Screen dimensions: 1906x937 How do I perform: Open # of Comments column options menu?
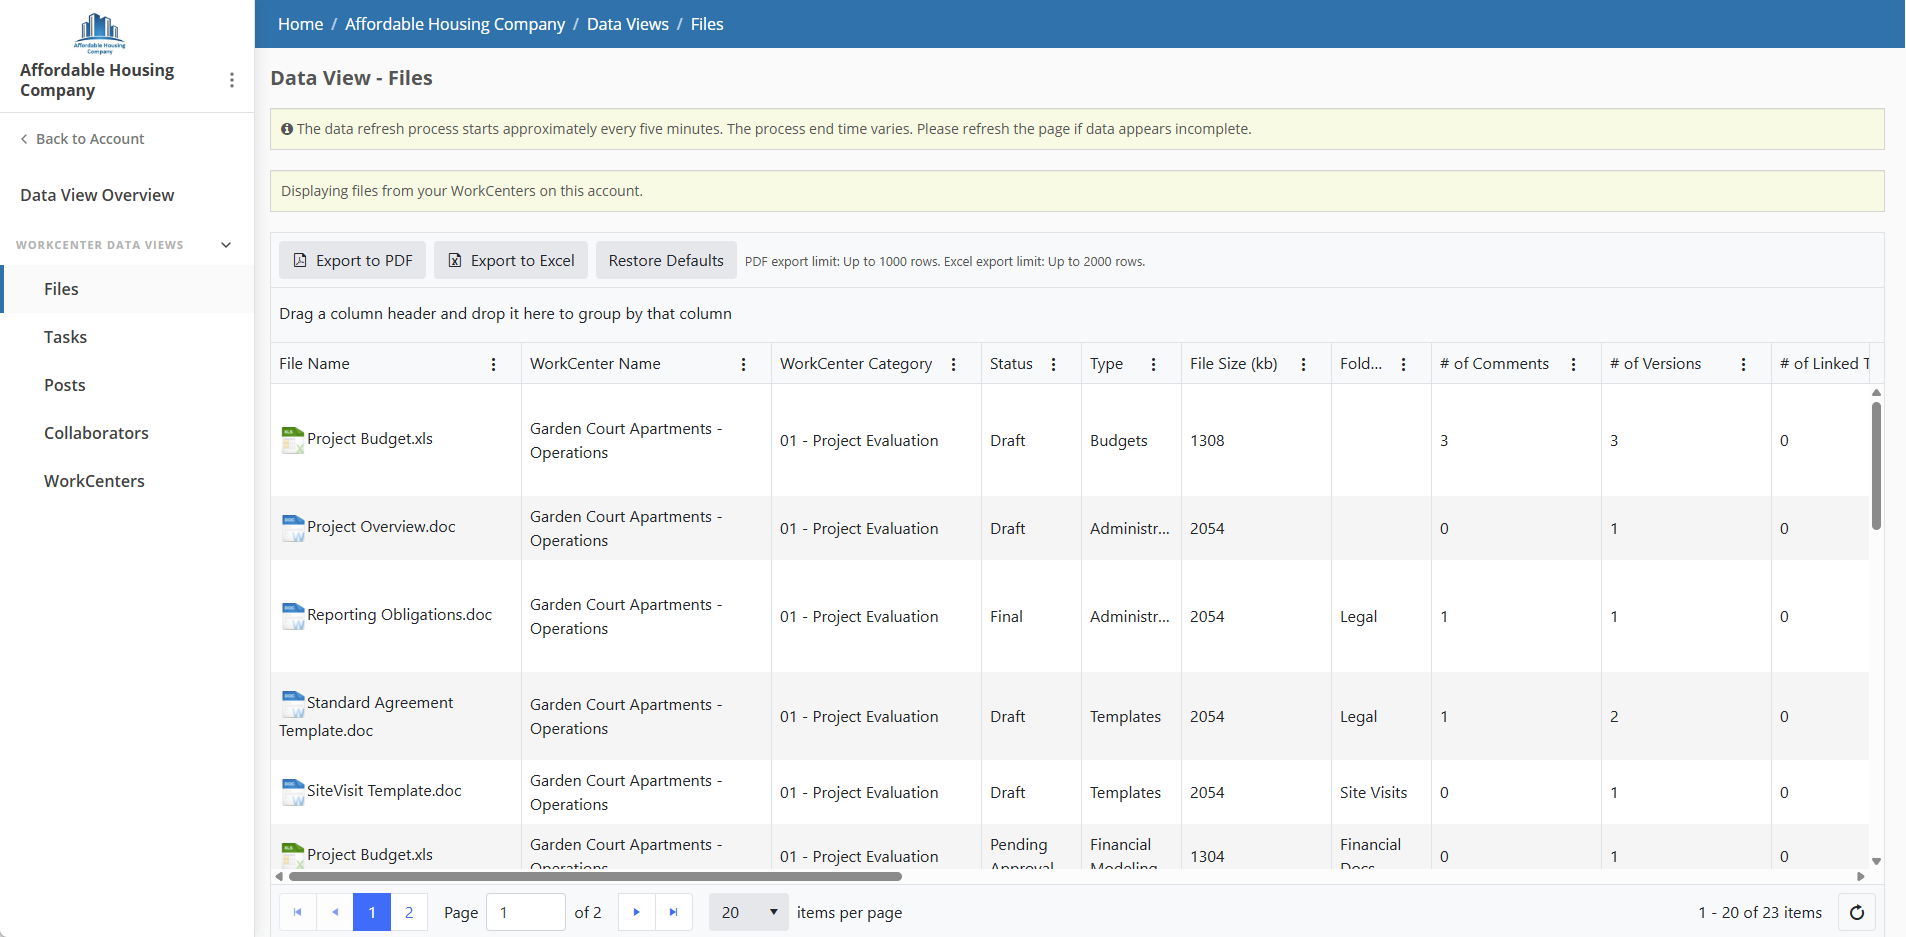(x=1574, y=364)
